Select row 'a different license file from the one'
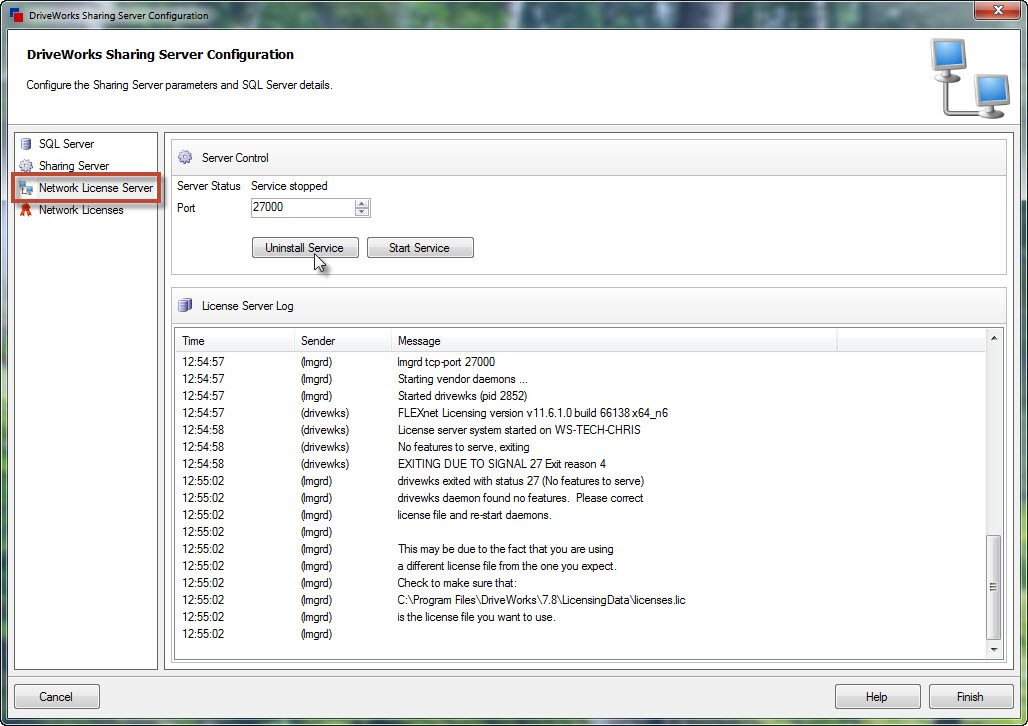 pyautogui.click(x=580, y=567)
